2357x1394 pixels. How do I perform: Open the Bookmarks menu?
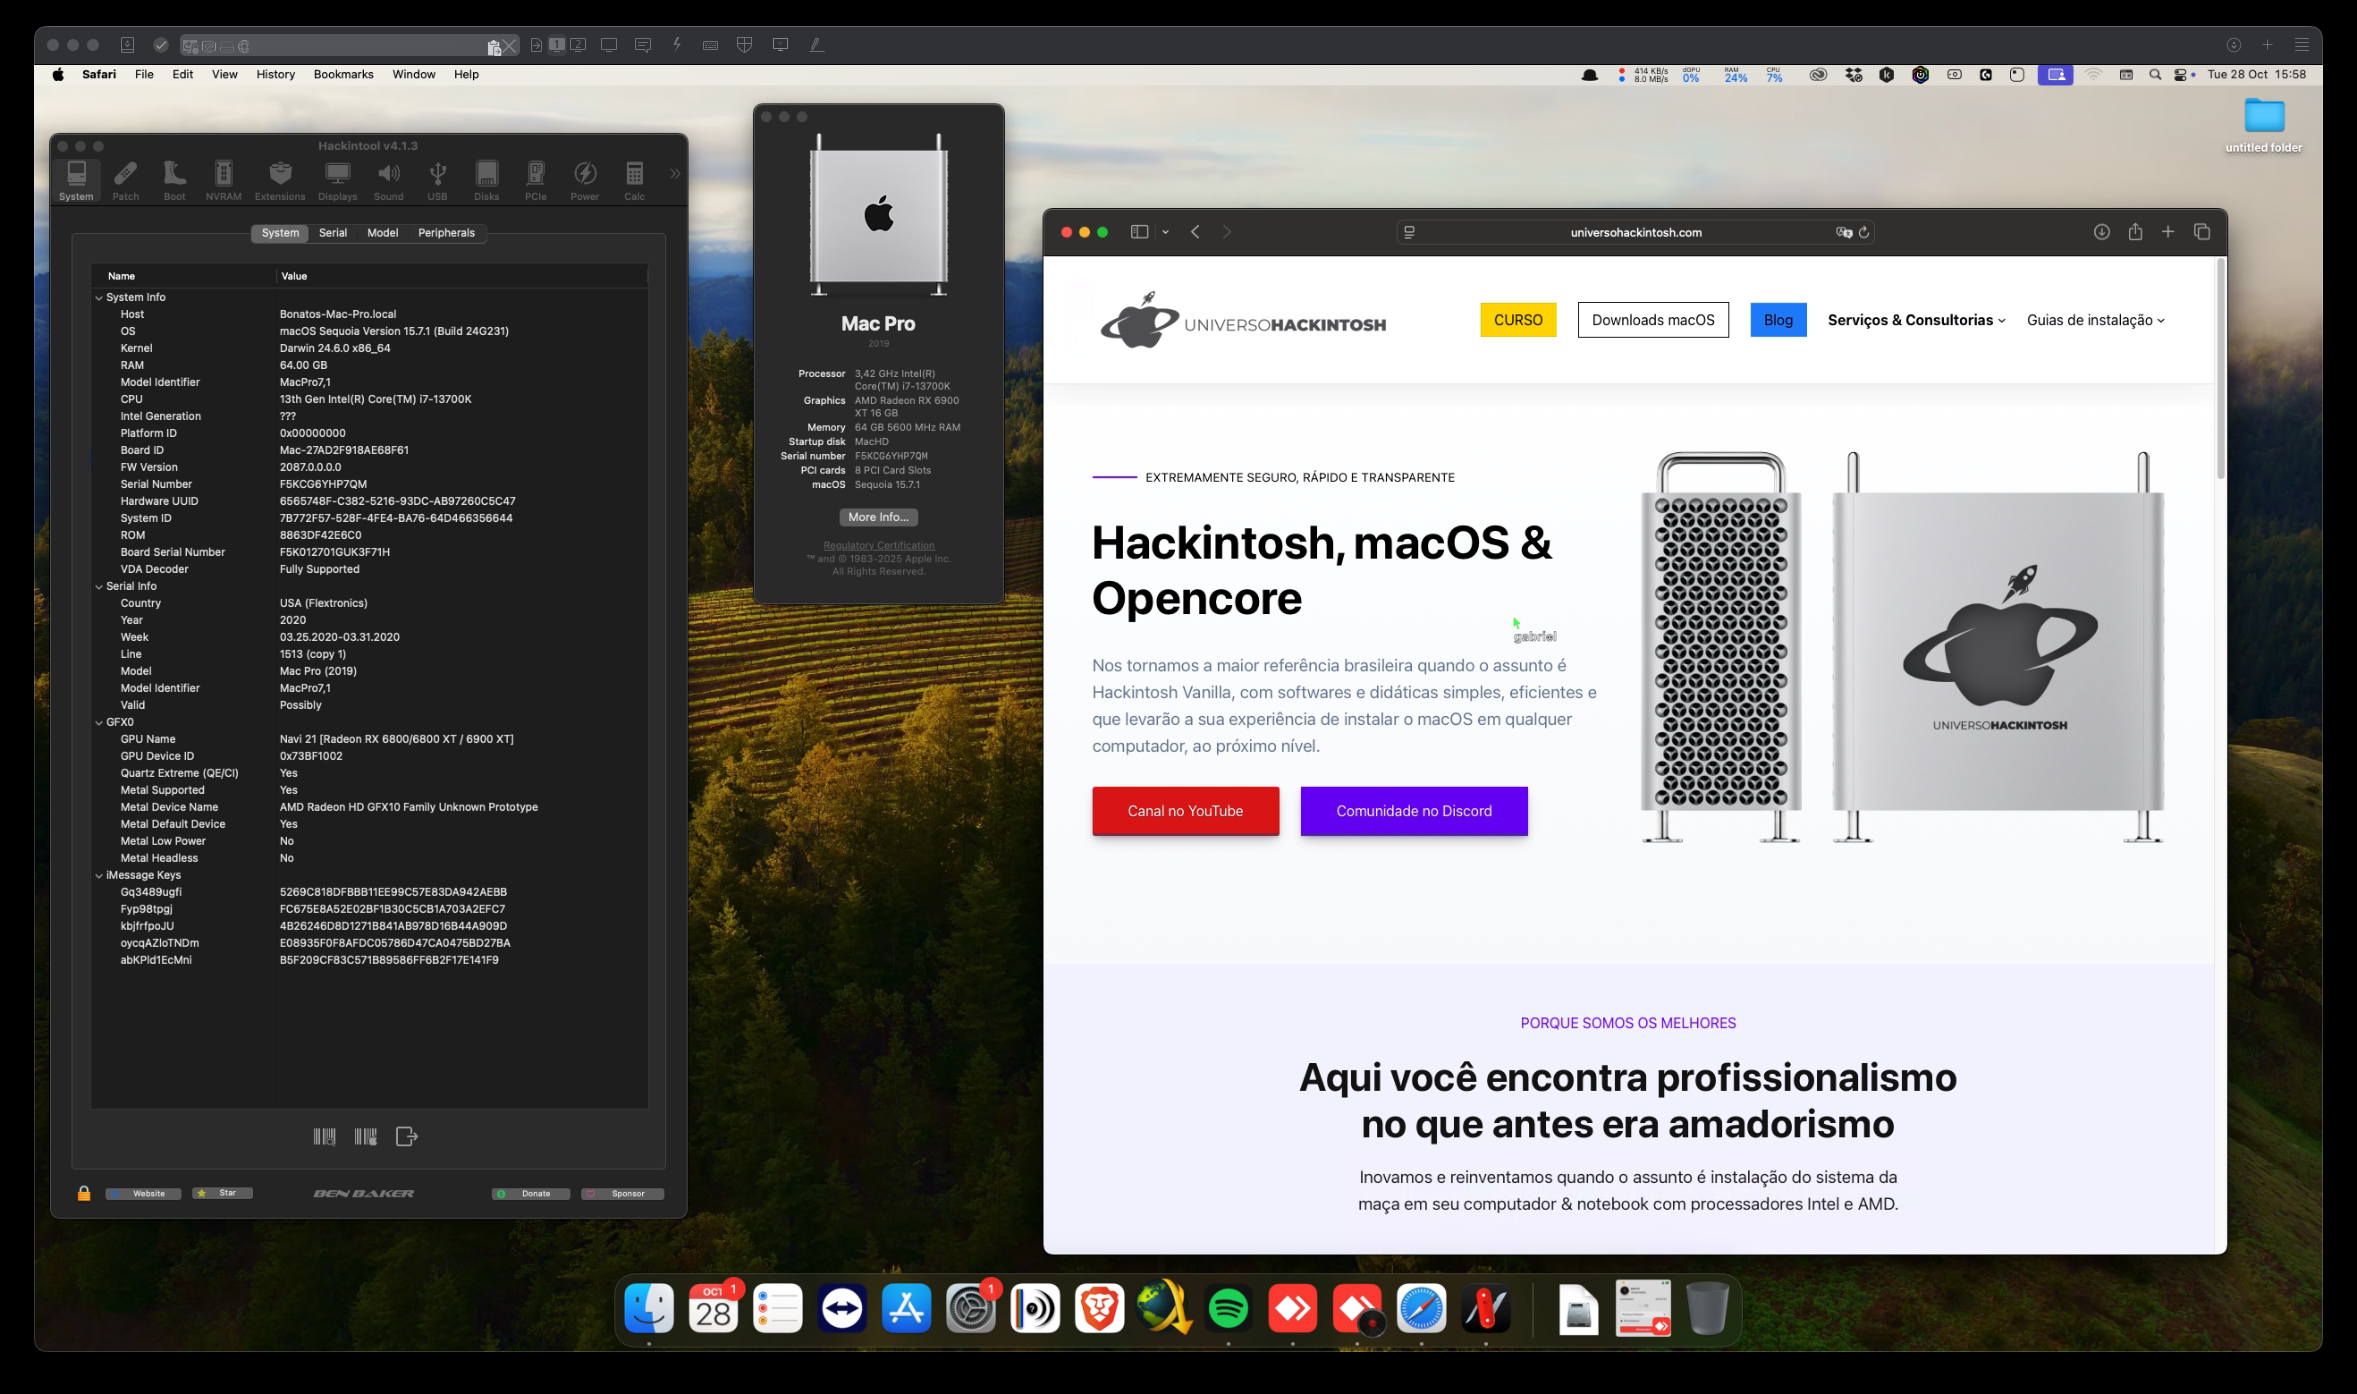click(343, 75)
